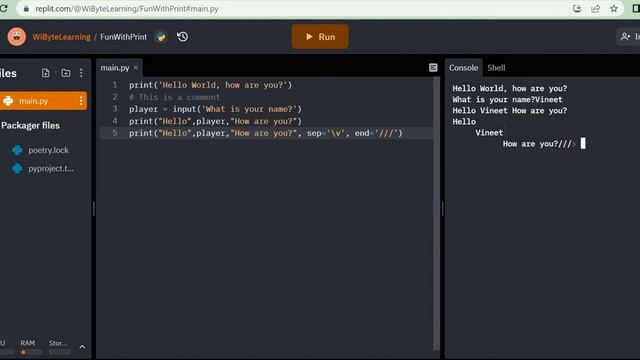Open the pyproject.toml file

(51, 169)
